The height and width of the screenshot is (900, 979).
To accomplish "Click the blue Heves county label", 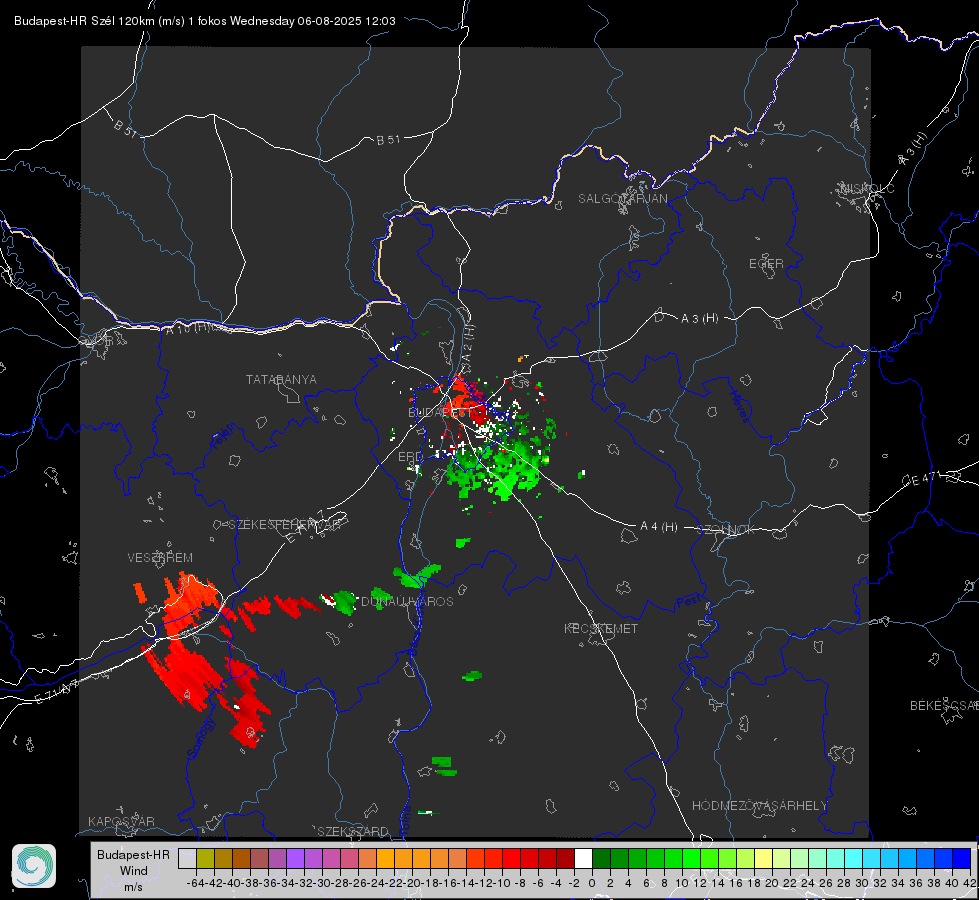I will [740, 406].
